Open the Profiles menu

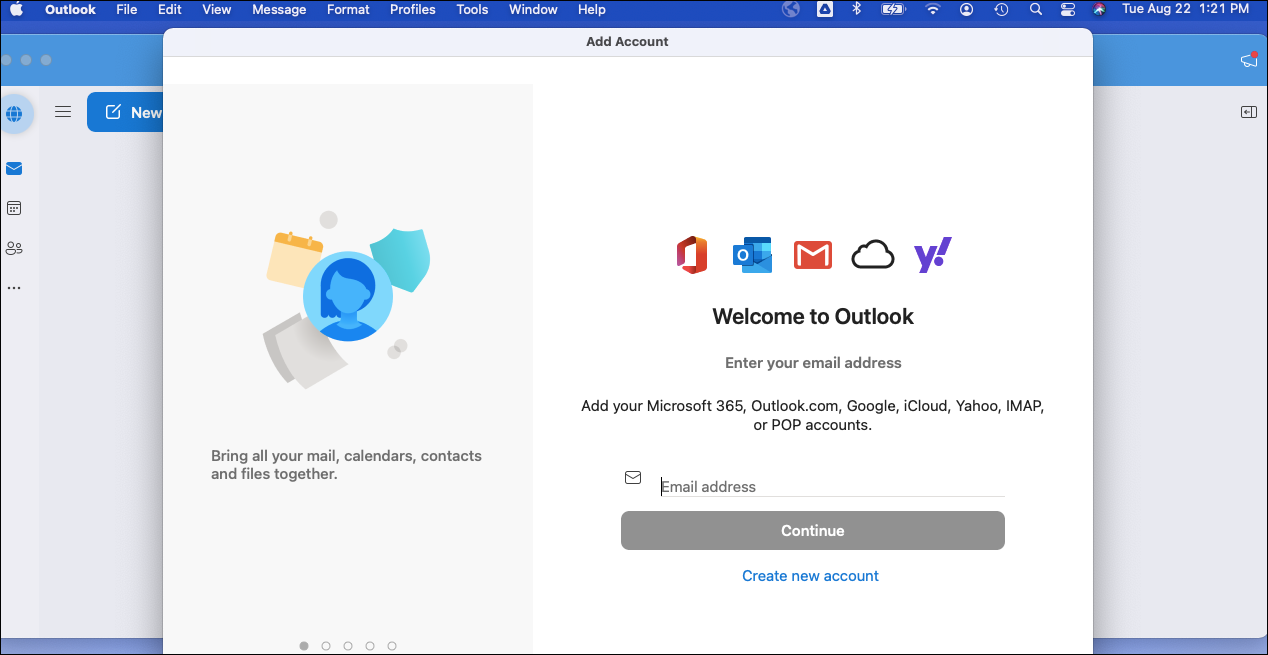tap(412, 10)
